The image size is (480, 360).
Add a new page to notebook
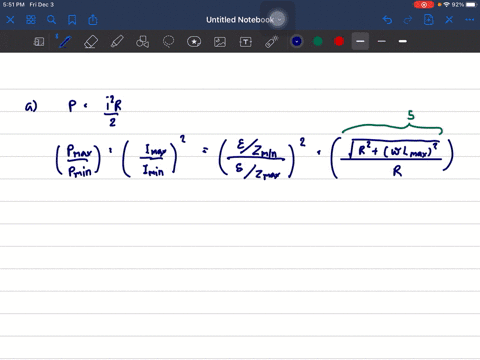point(428,20)
